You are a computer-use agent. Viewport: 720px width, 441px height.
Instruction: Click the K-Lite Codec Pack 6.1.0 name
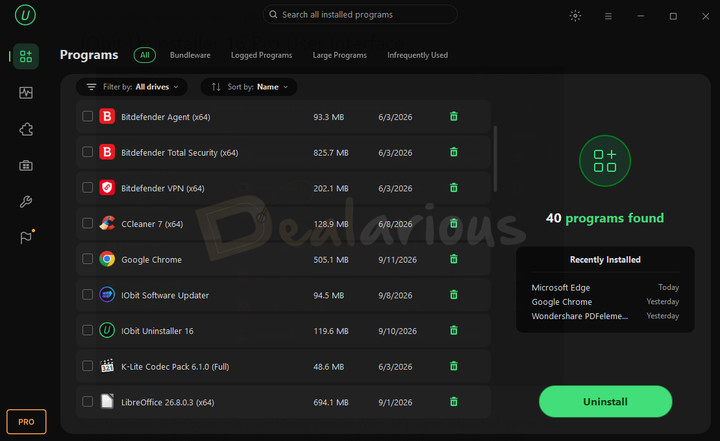[x=175, y=367]
